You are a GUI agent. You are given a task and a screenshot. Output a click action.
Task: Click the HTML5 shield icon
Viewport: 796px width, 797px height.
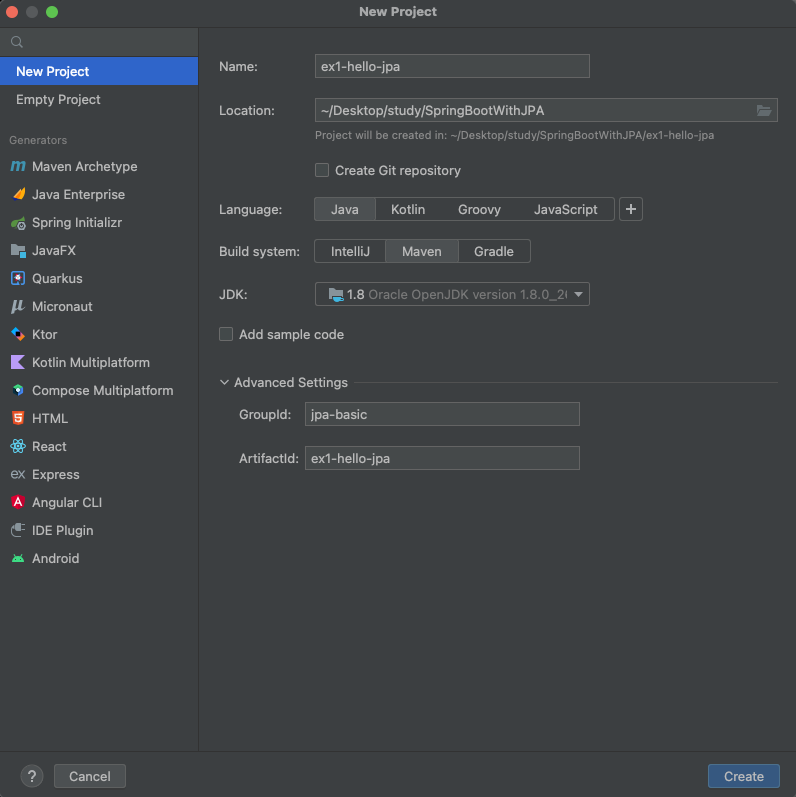point(18,418)
